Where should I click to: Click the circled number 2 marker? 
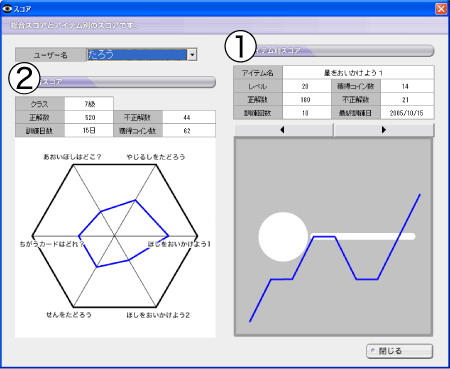(x=24, y=78)
